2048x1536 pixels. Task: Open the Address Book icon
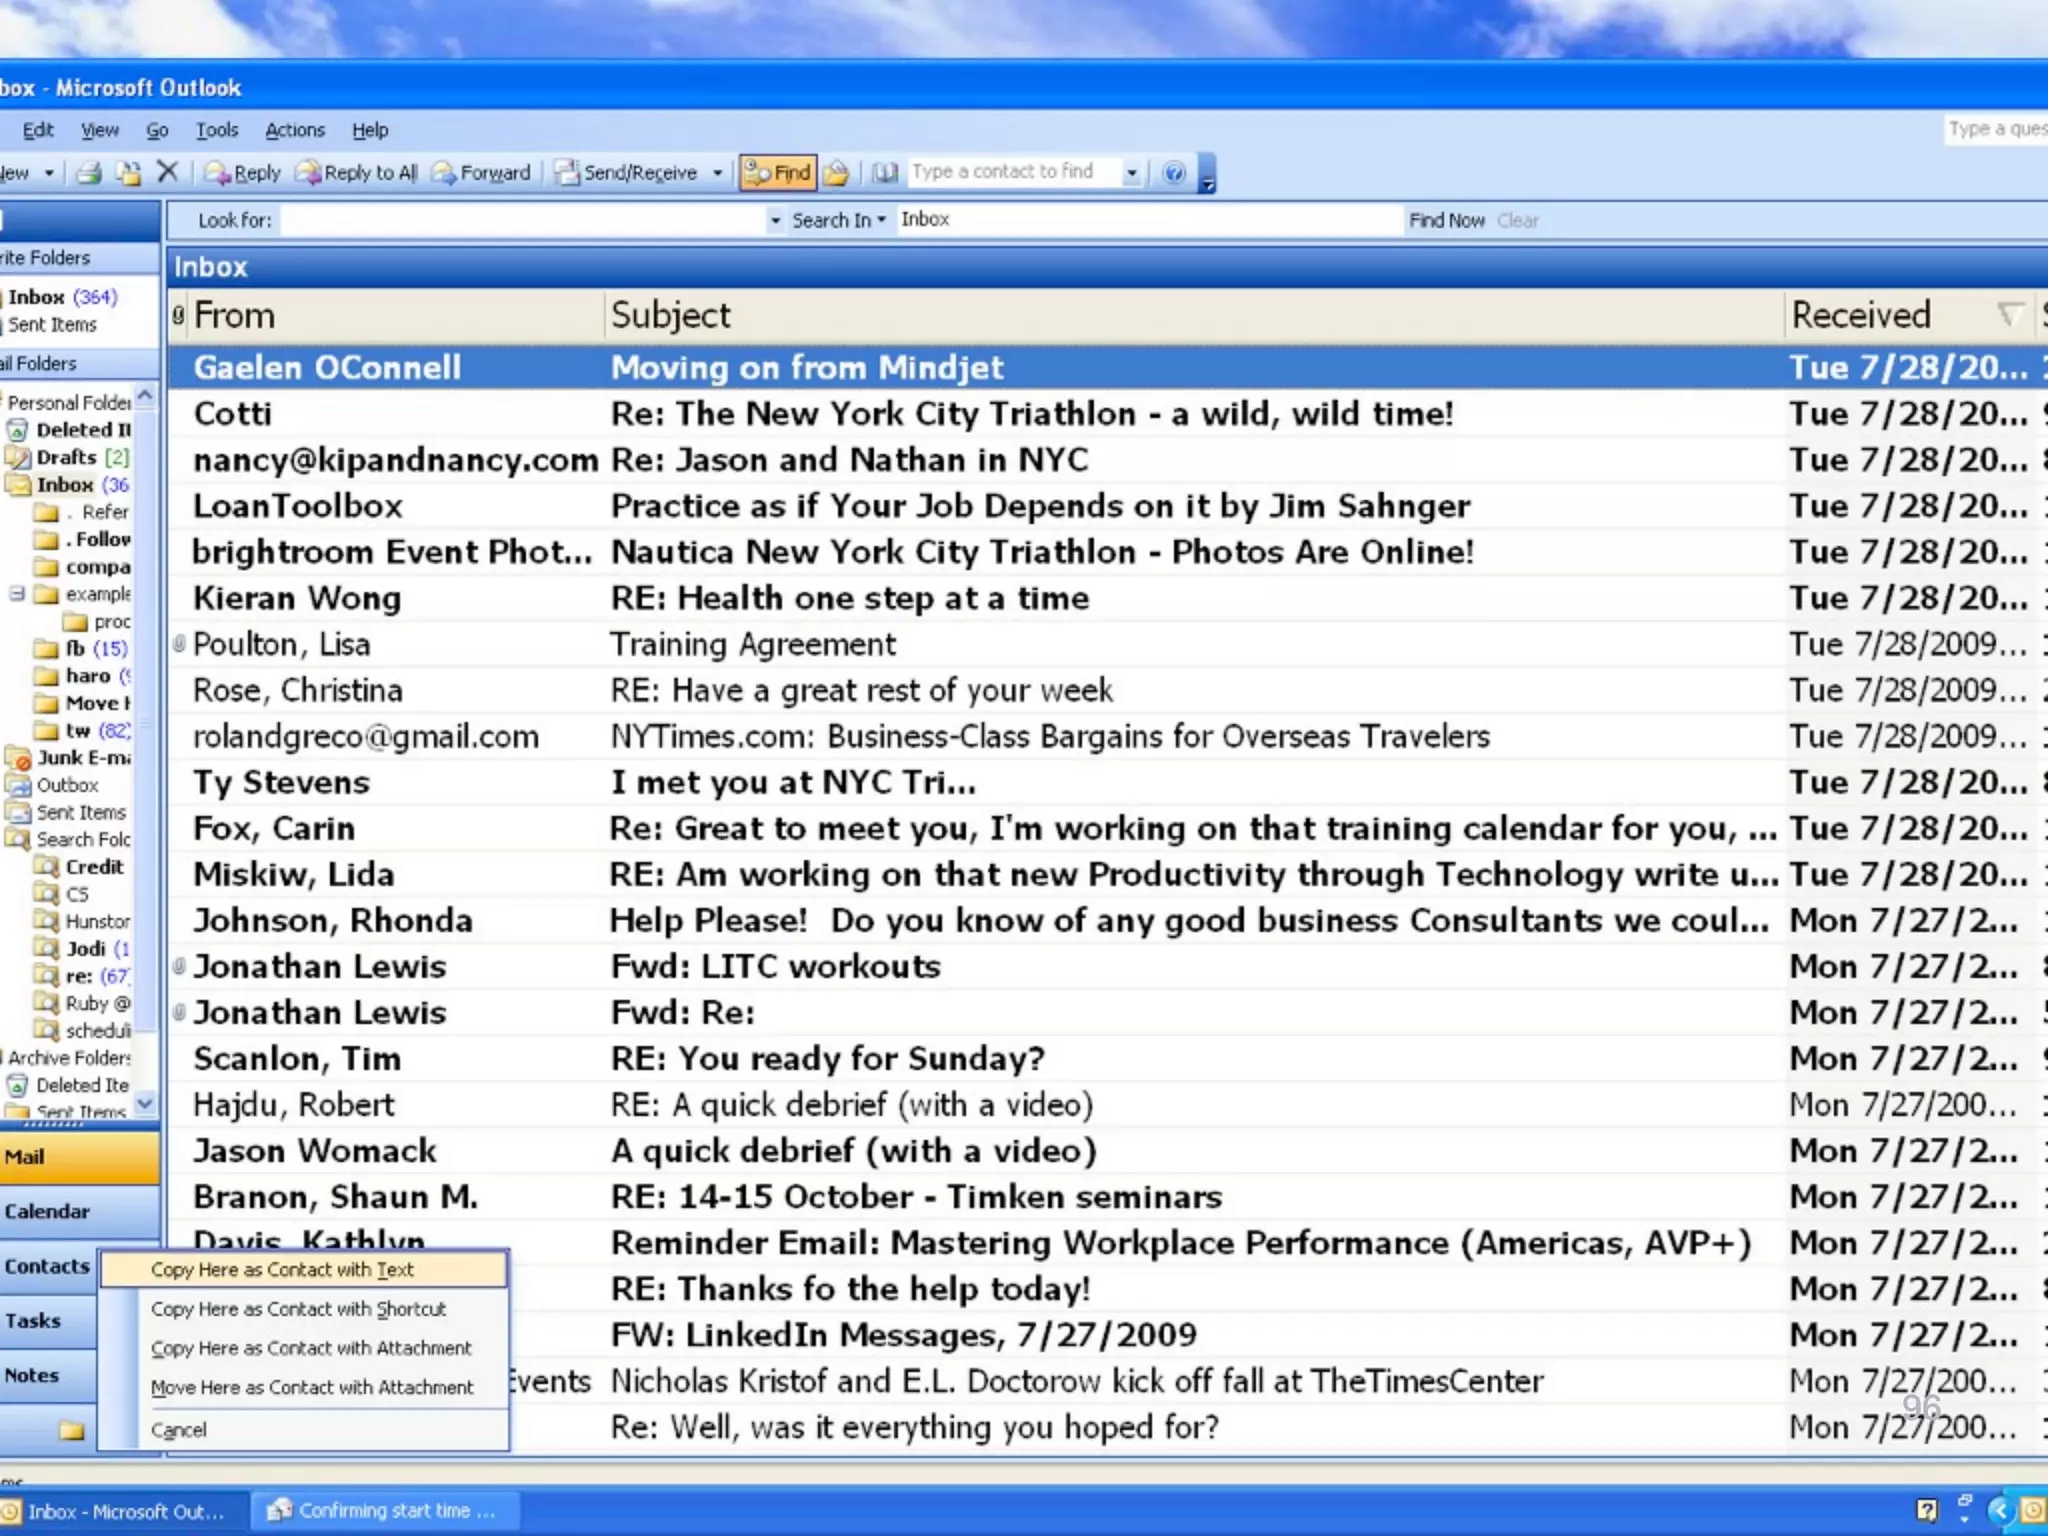884,173
